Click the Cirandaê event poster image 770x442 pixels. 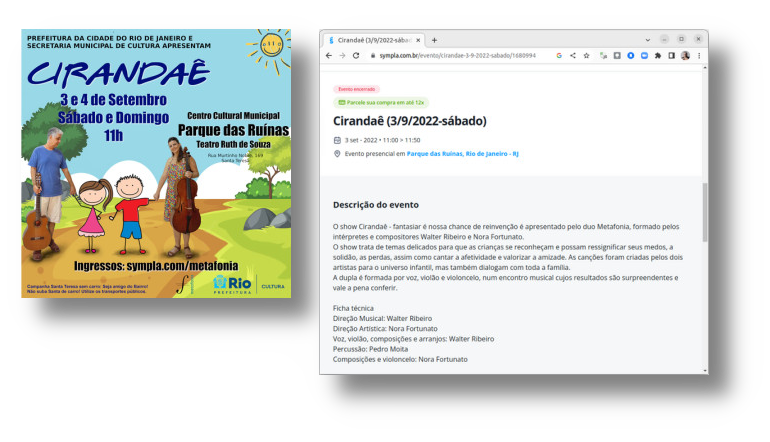pos(156,163)
